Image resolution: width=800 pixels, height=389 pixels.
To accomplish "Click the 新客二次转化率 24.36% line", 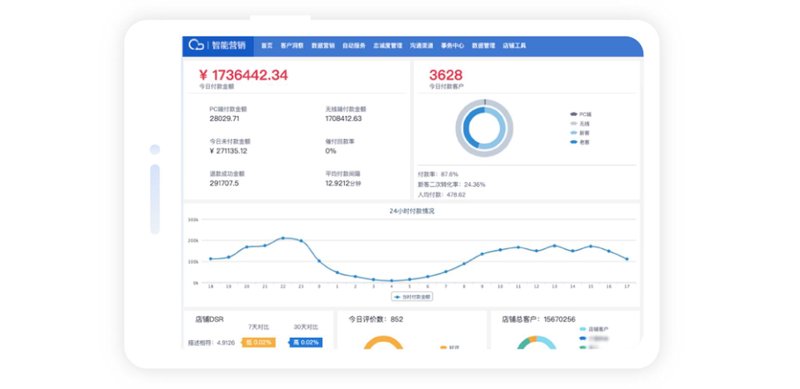I will [x=452, y=184].
